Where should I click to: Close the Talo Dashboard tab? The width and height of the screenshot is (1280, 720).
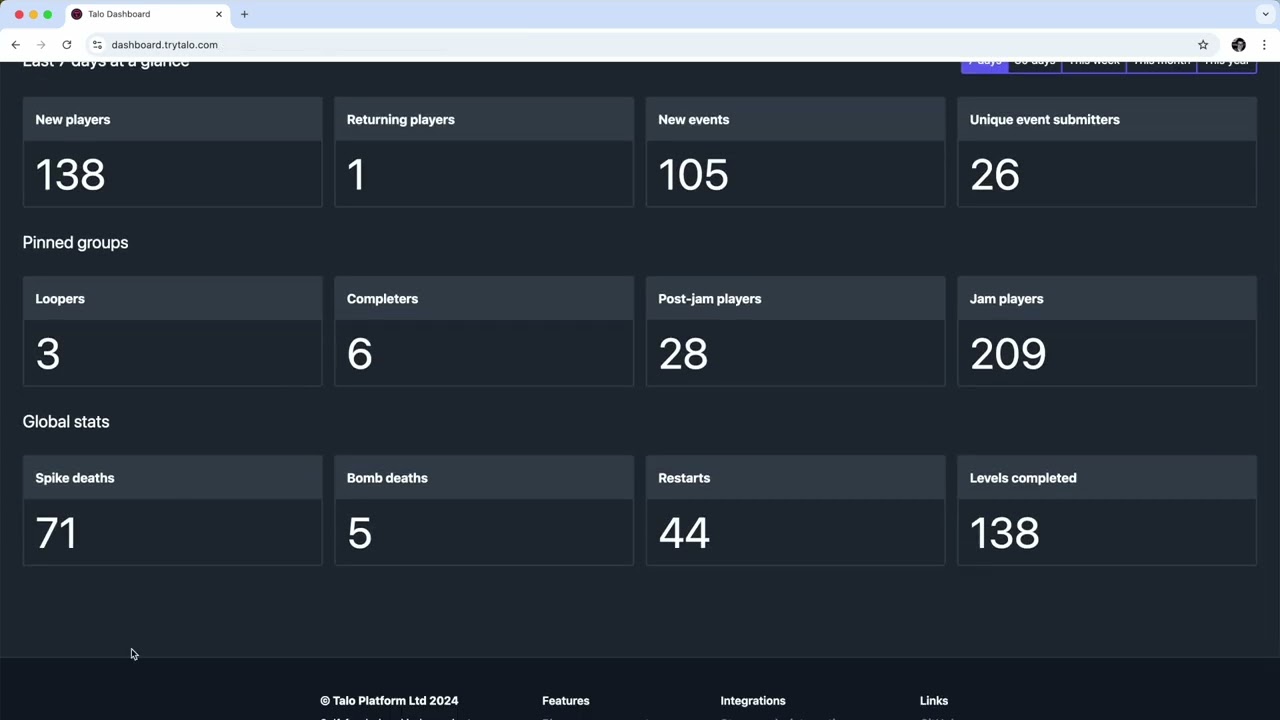pyautogui.click(x=219, y=14)
